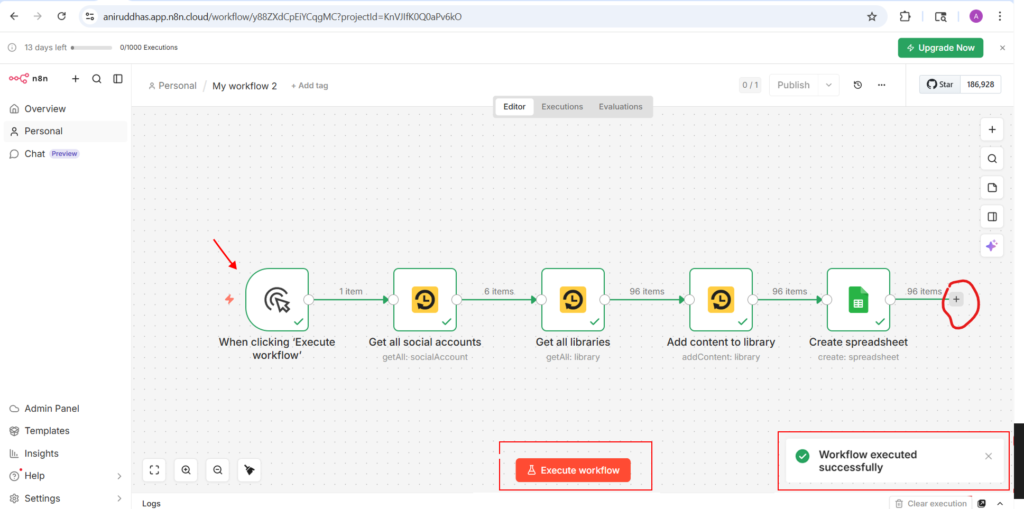Click the GitHub Star button
Viewport: 1024px width, 509px height.
coord(940,84)
